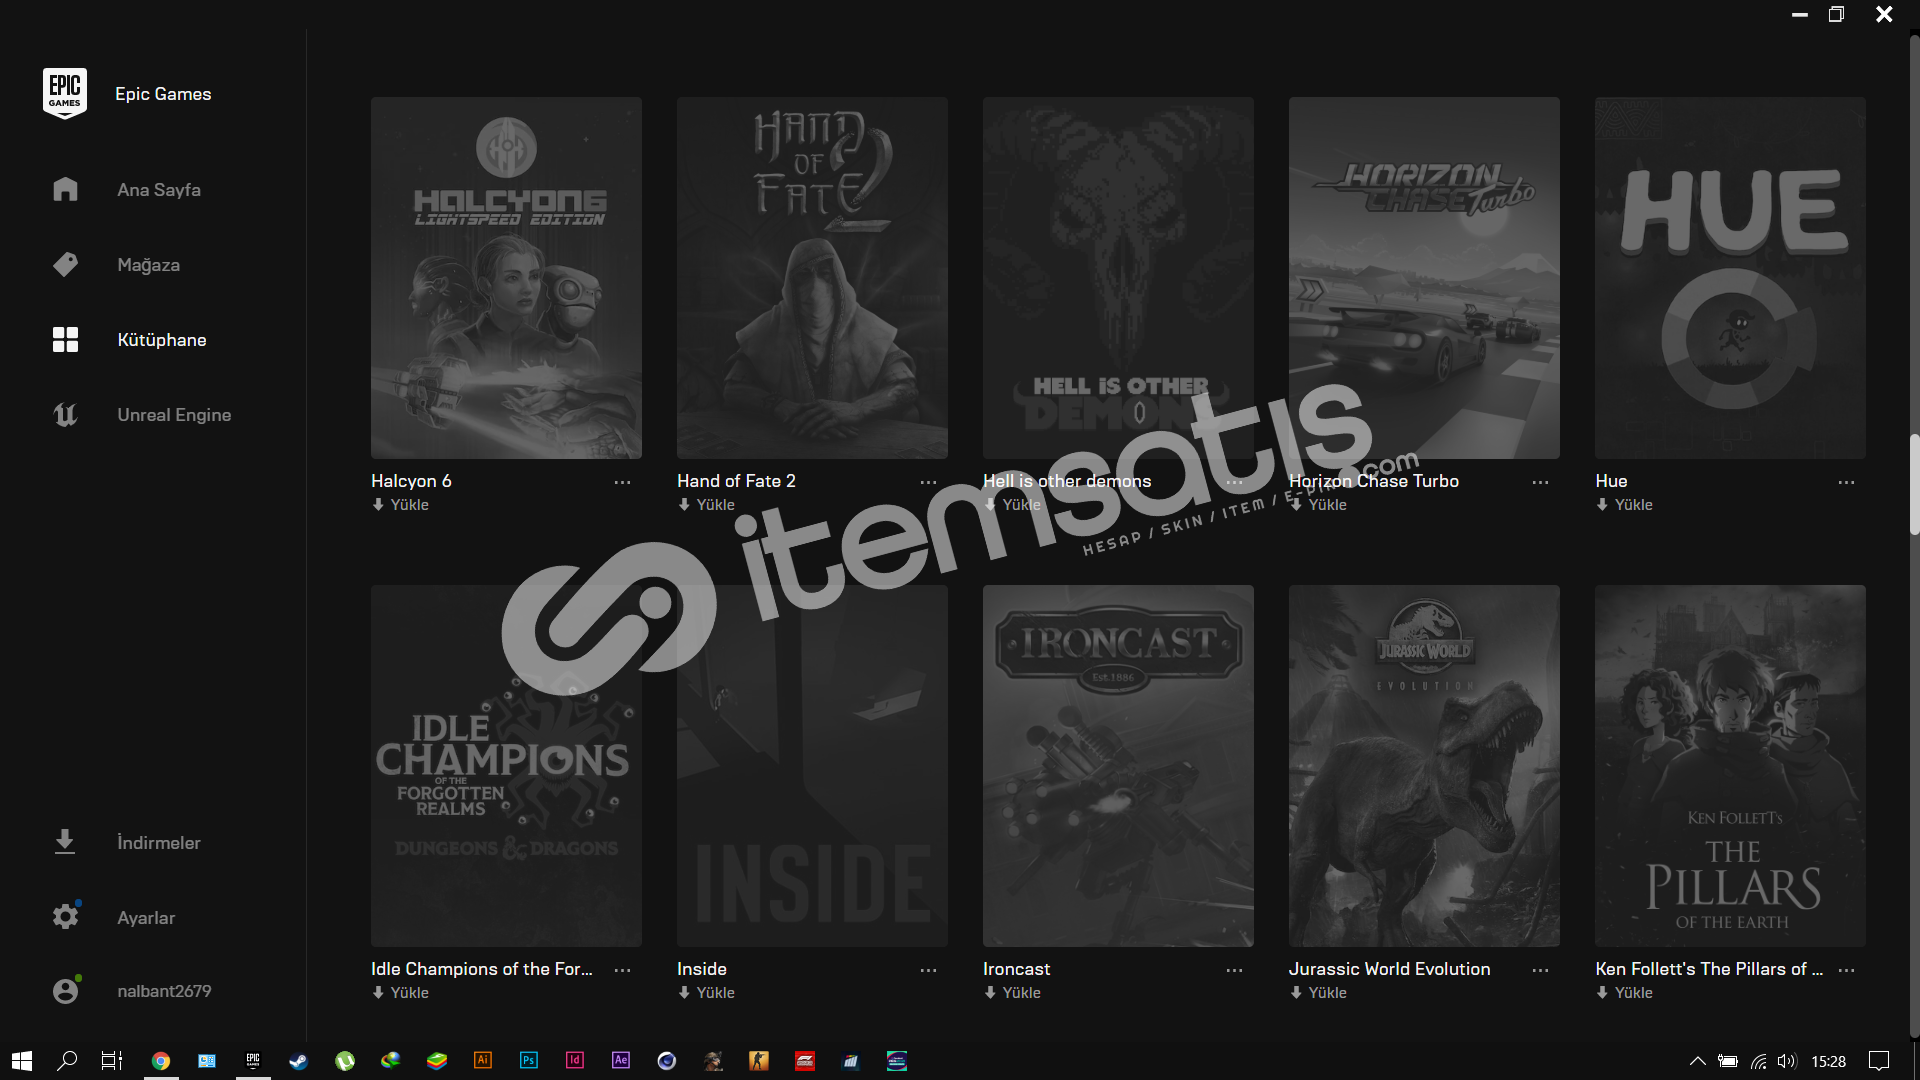This screenshot has height=1080, width=1920.
Task: Select the Hand of Fate 2 cover
Action: 812,278
